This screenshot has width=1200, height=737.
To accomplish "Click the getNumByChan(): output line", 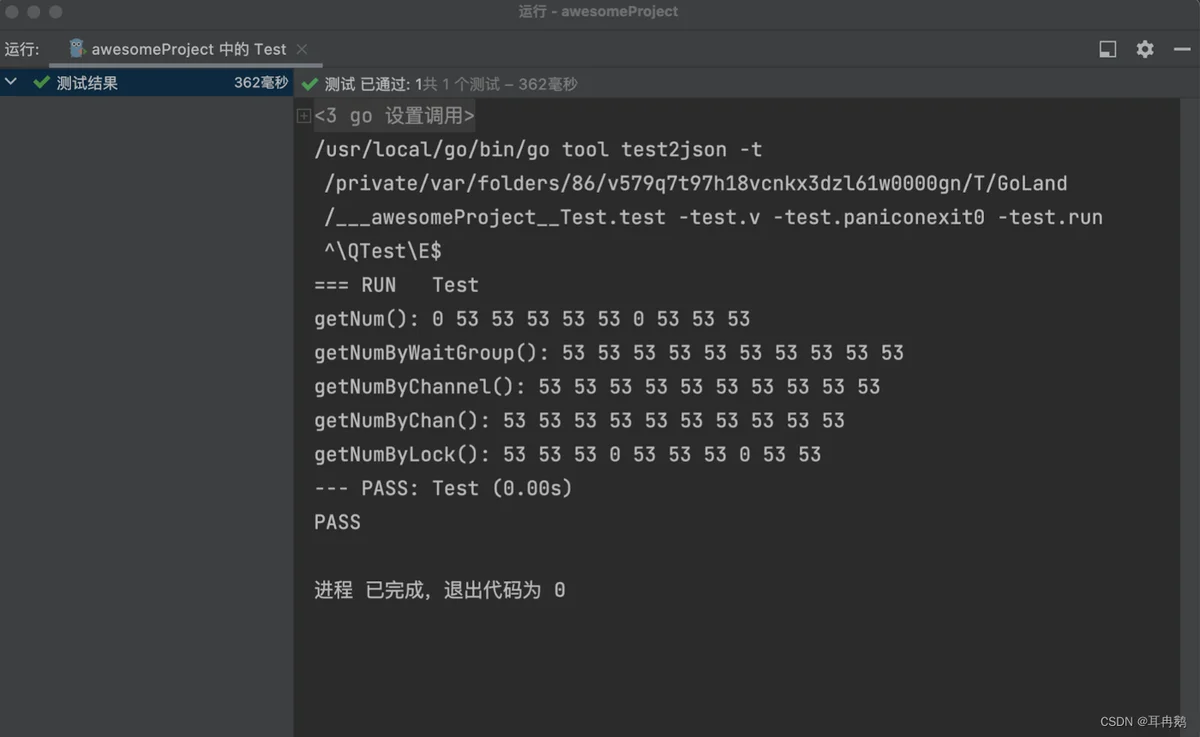I will [x=579, y=421].
